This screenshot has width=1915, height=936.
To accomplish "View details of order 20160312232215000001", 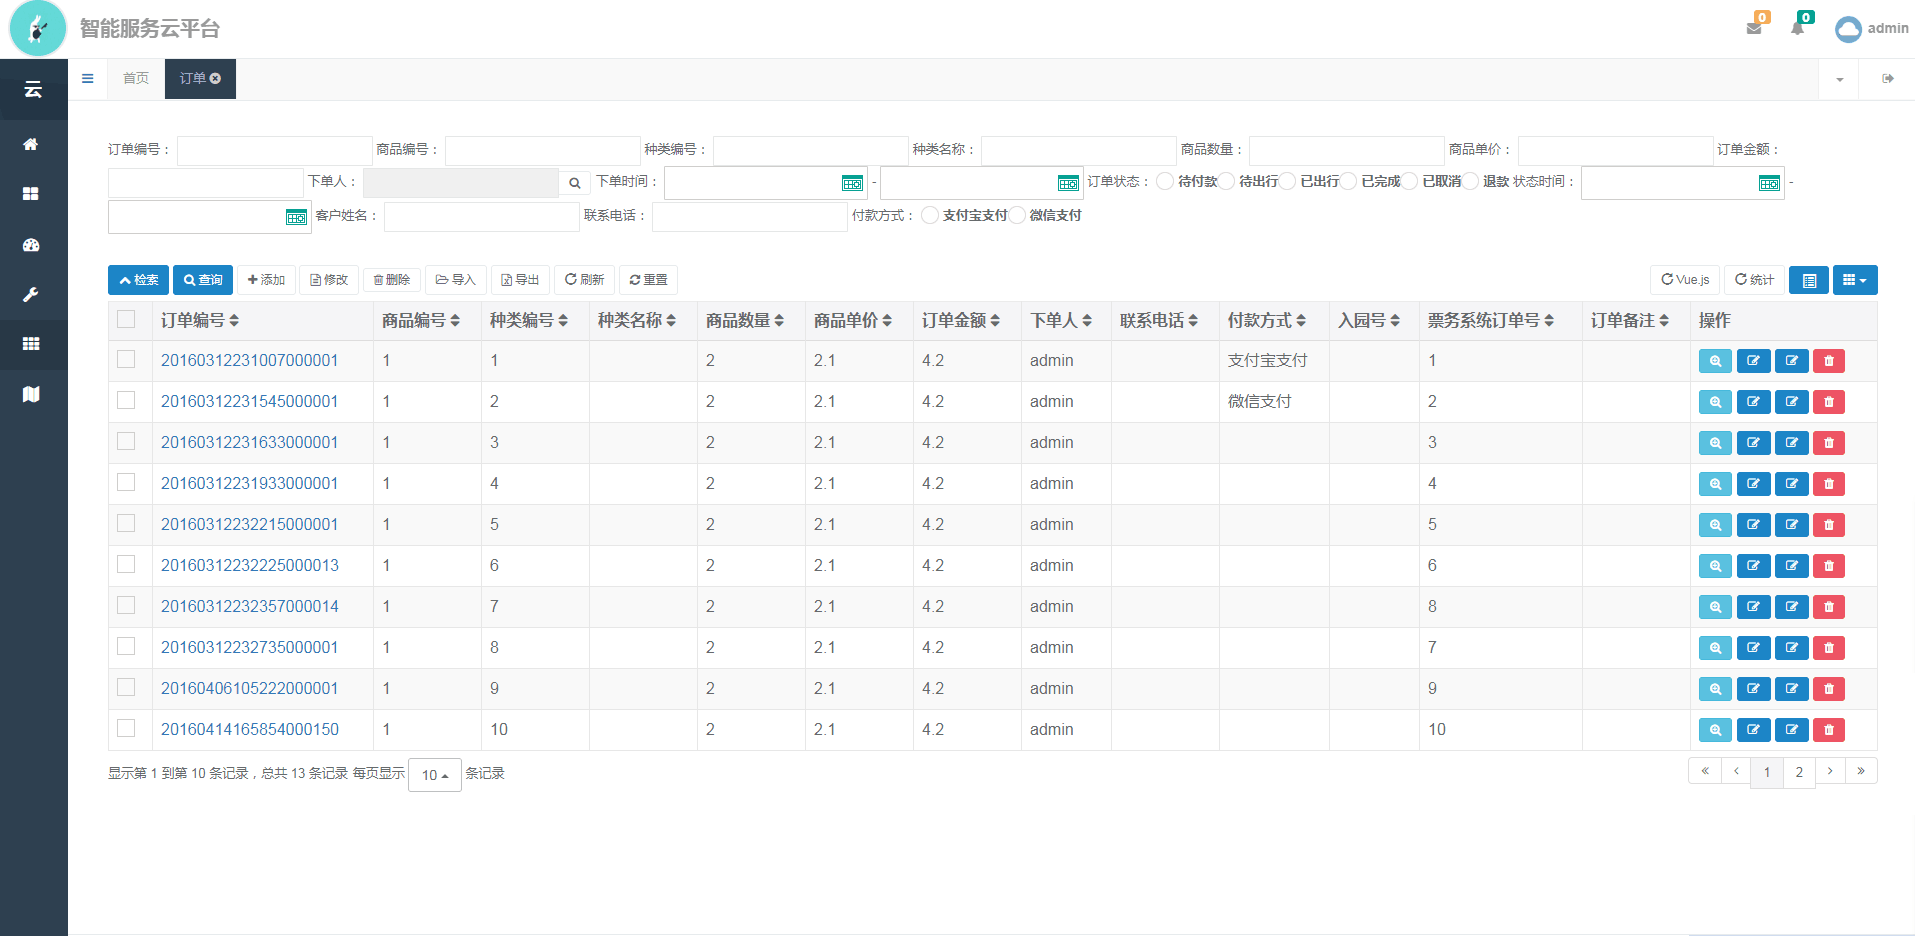I will [1715, 525].
